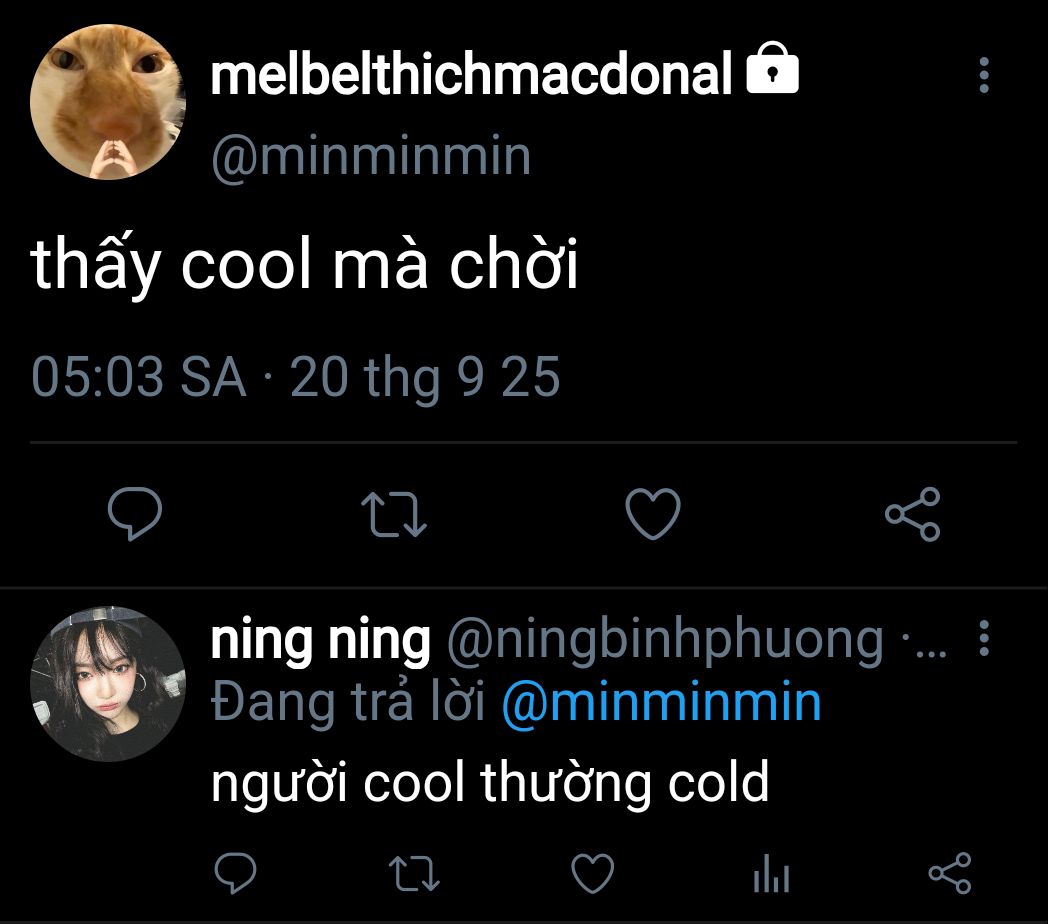The width and height of the screenshot is (1048, 924).
Task: Like the reply "người cool thường cold"
Action: coord(592,873)
